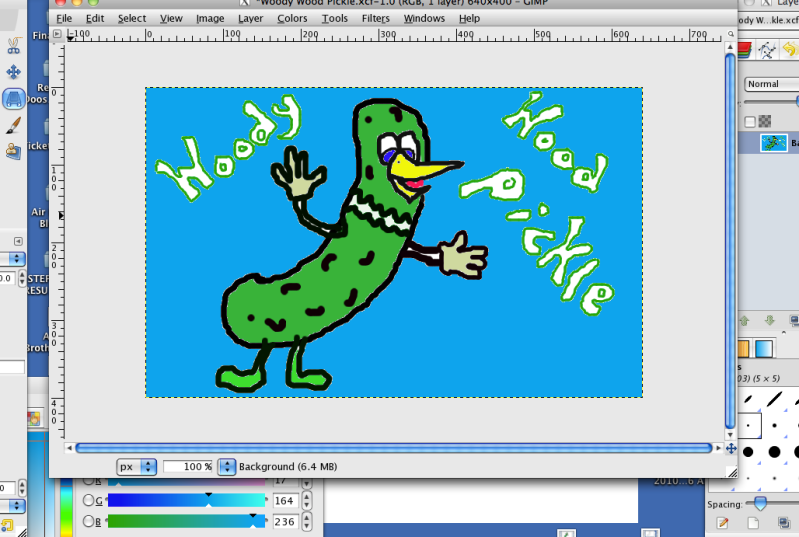Viewport: 799px width, 537px height.
Task: Open the px units dropdown
Action: pyautogui.click(x=137, y=466)
